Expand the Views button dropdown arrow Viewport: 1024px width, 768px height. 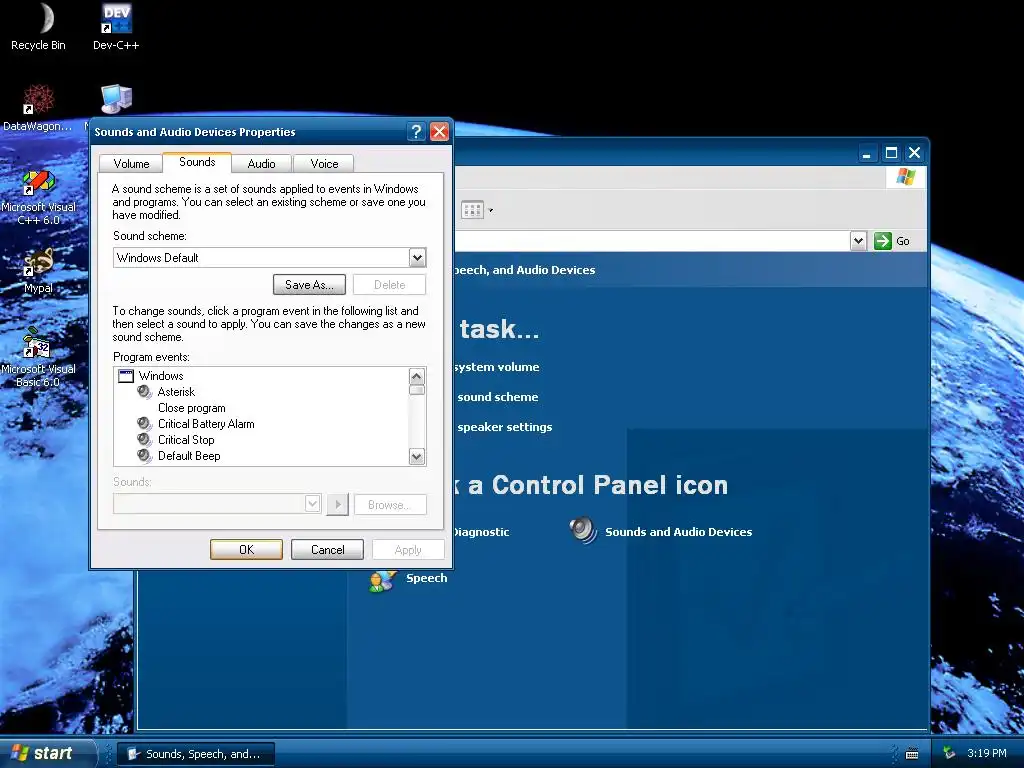pos(490,210)
